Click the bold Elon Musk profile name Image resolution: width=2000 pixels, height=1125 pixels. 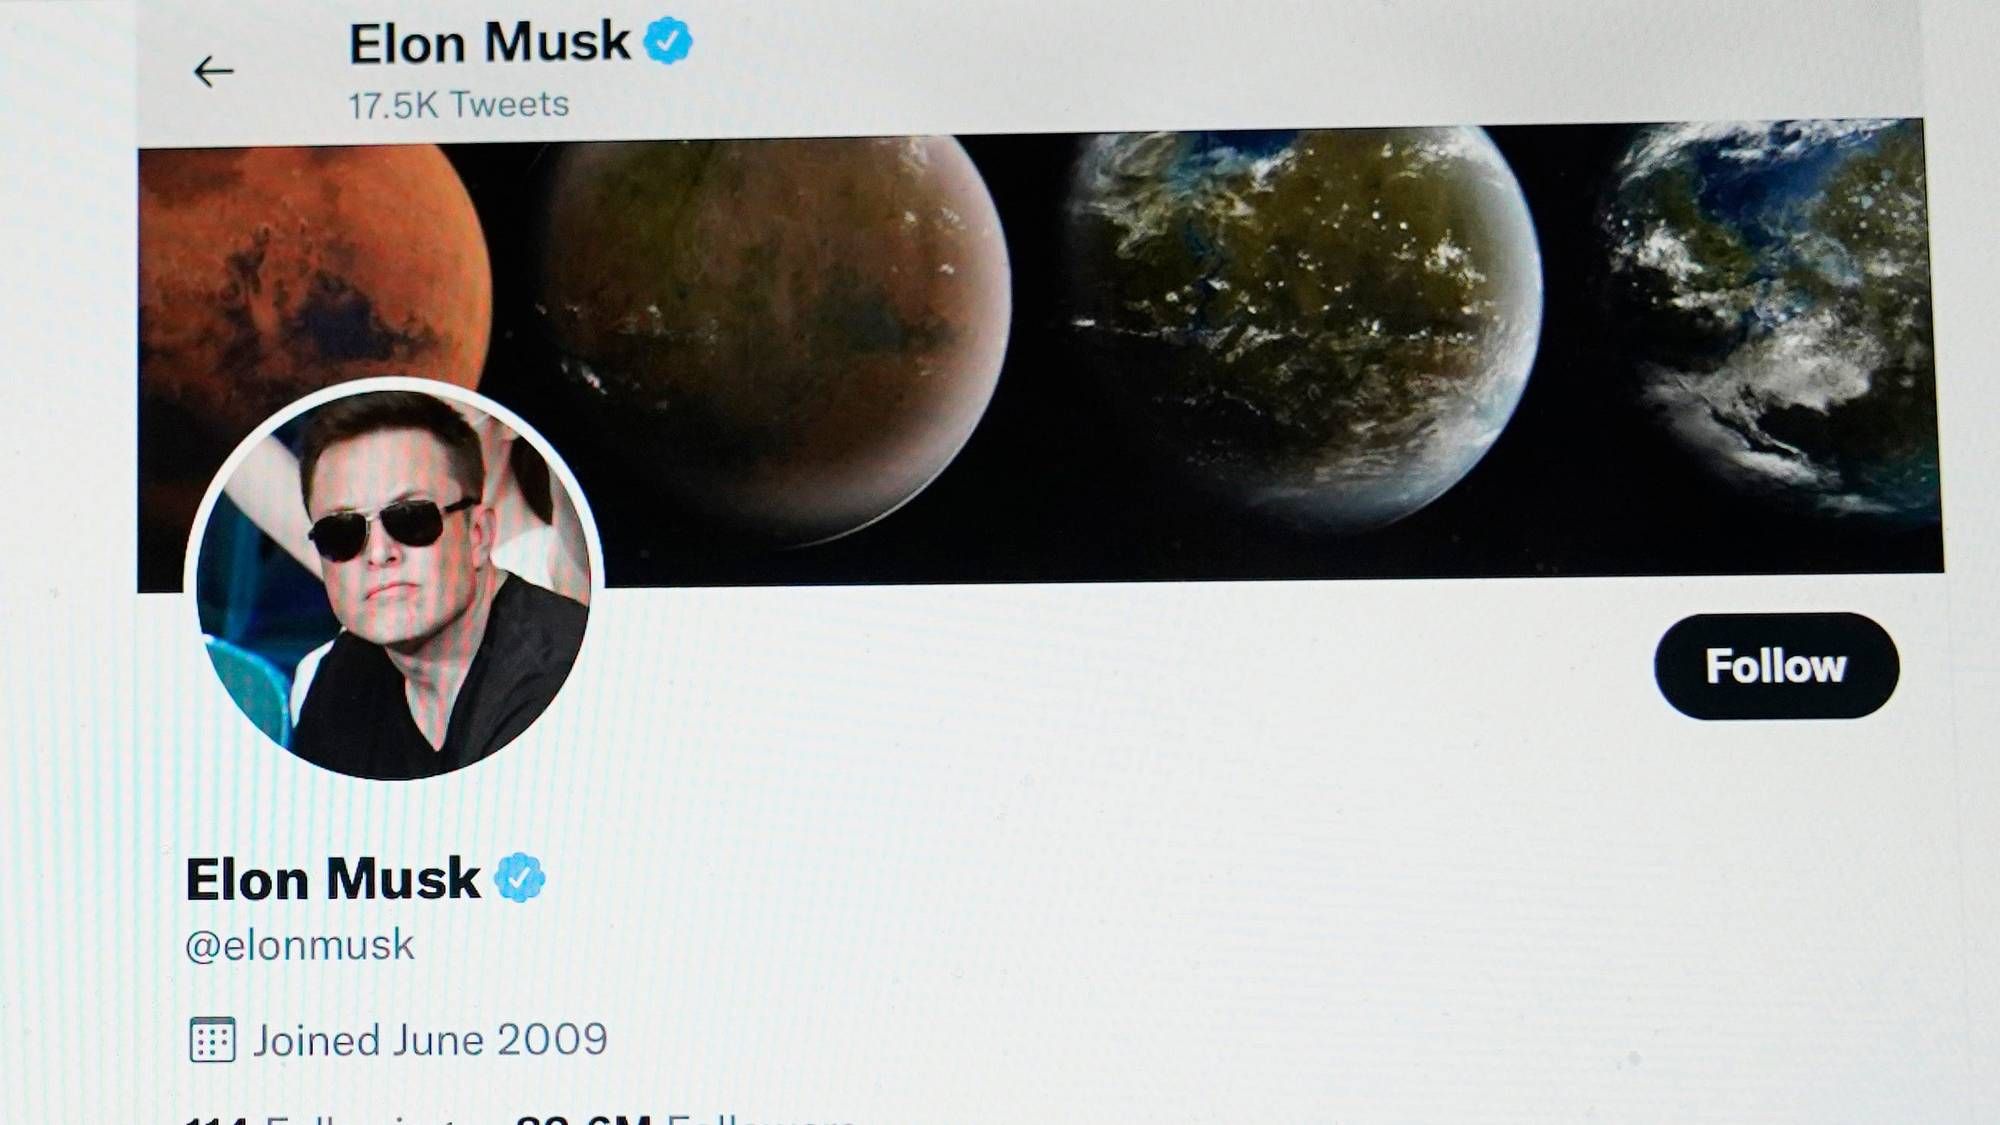pos(333,879)
